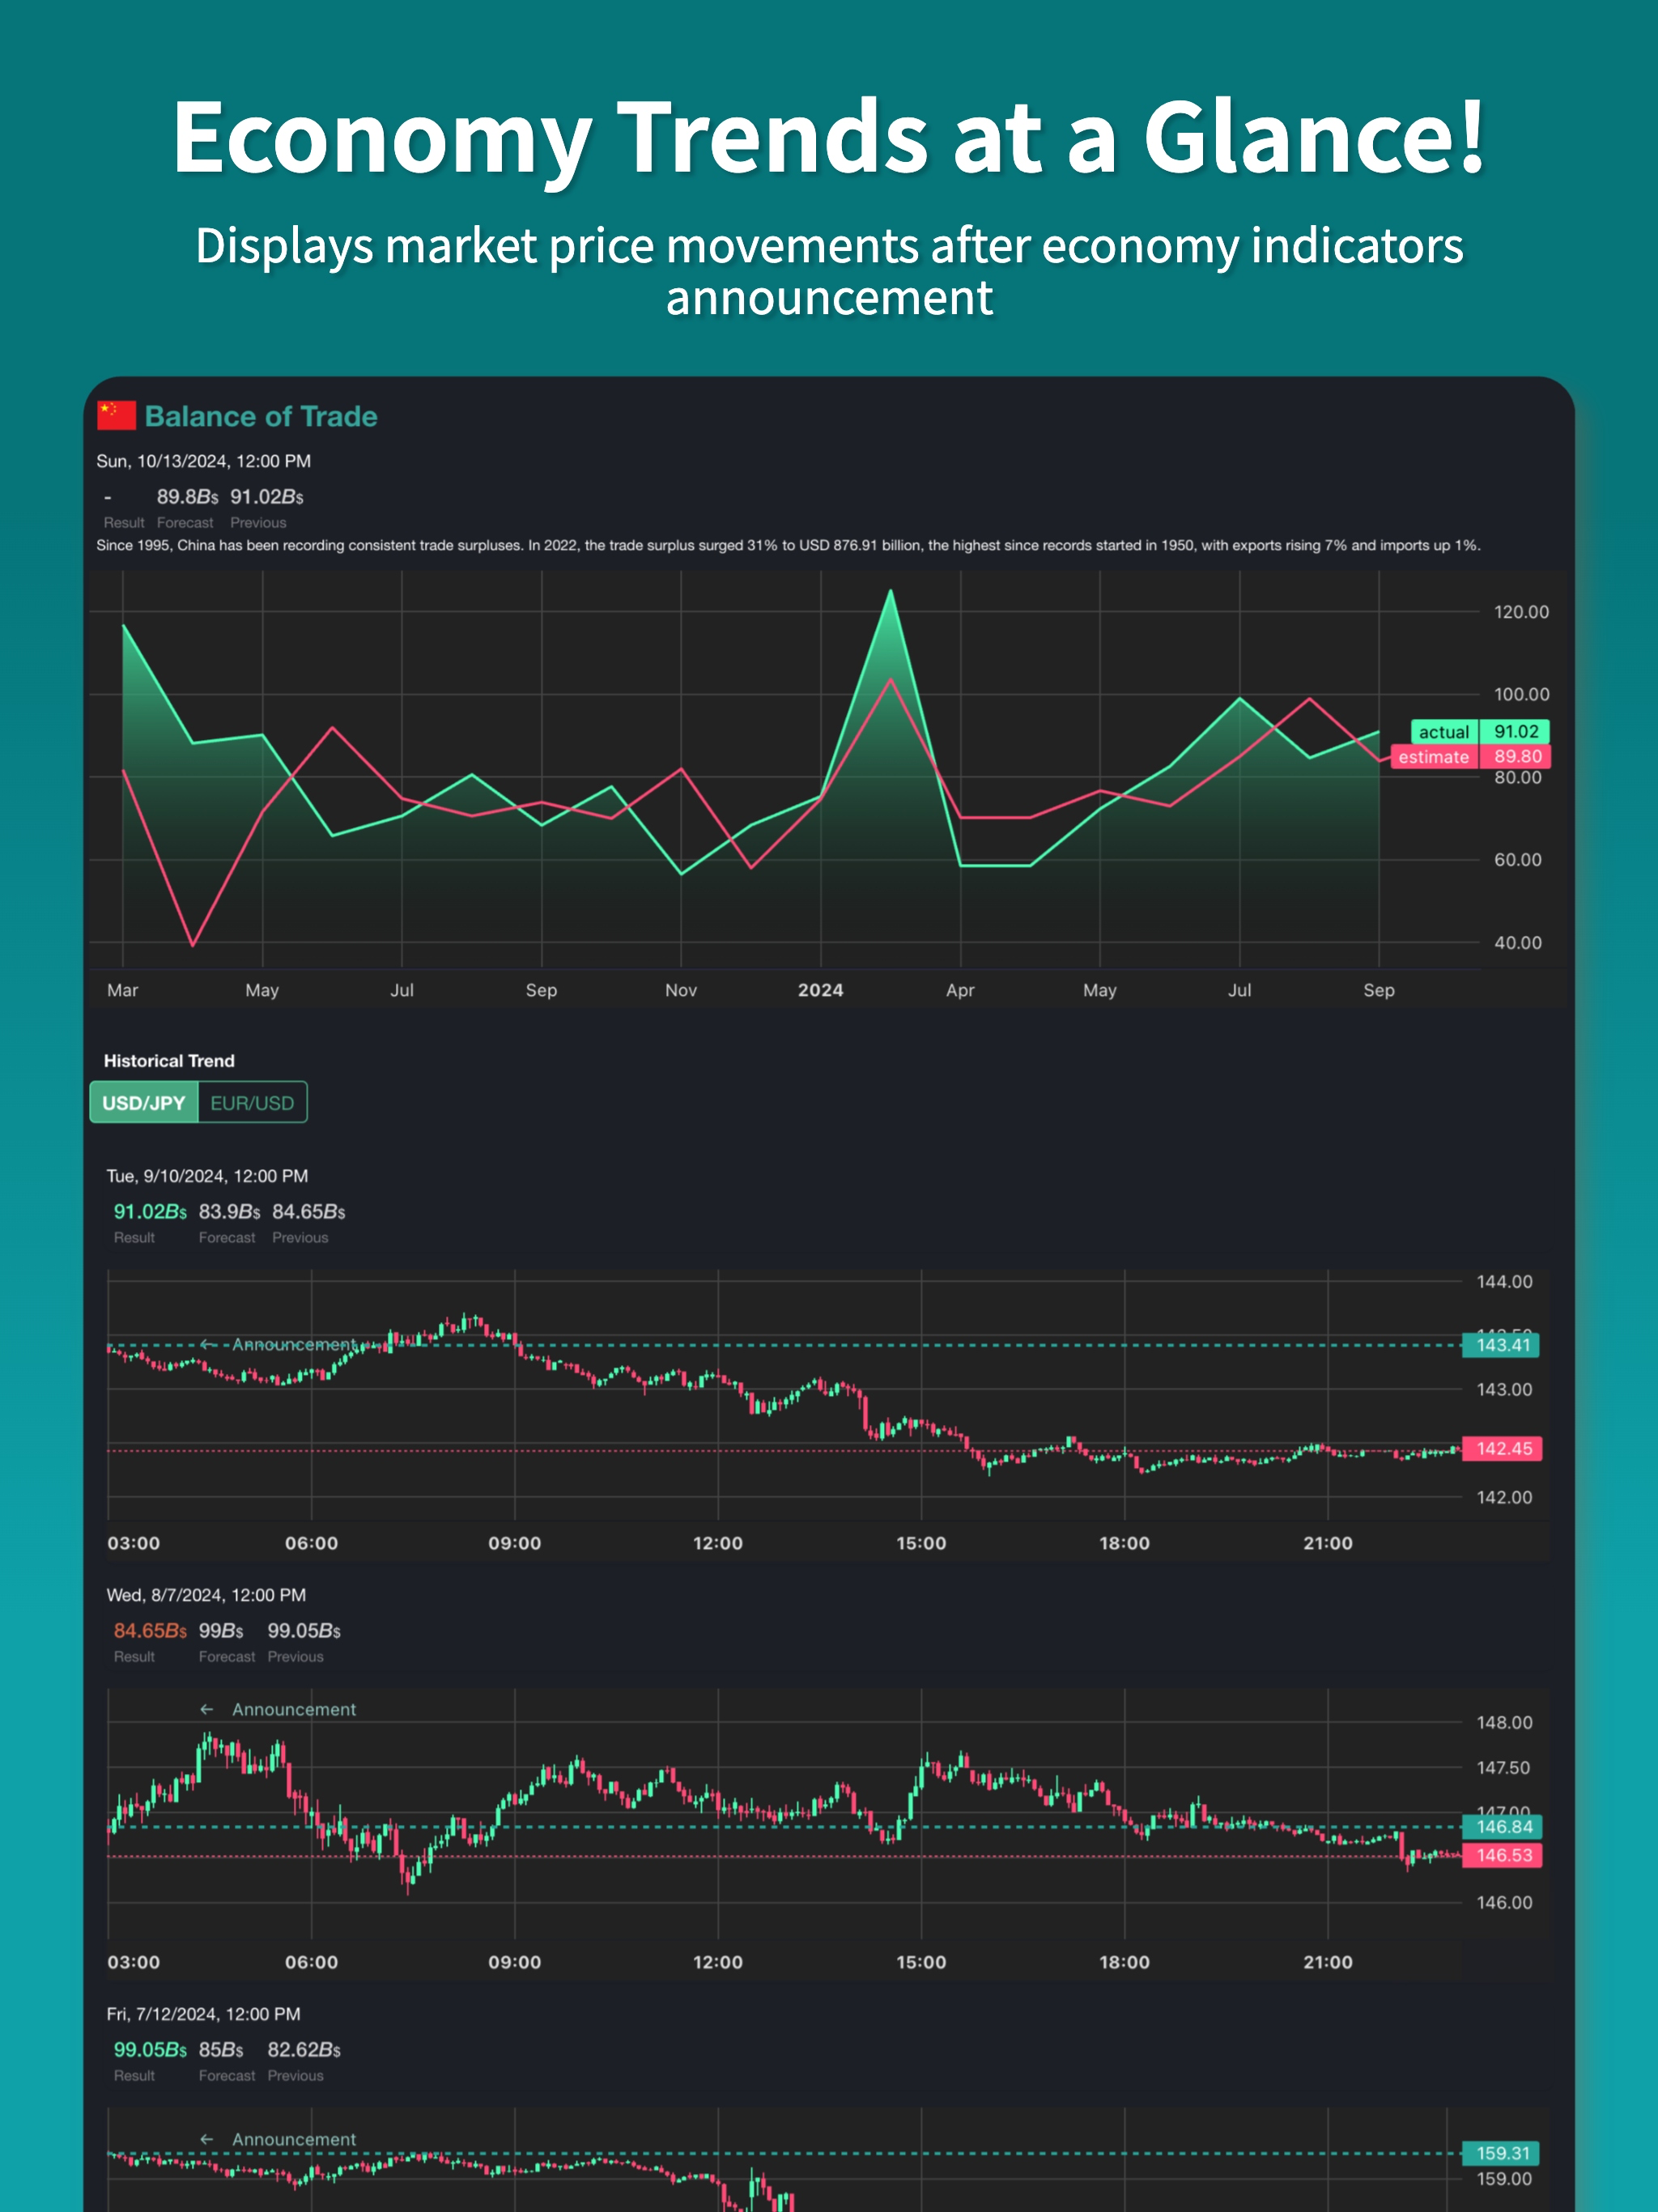Click the 142.45 current price tag
Screen dimensions: 1658x2212
pyautogui.click(x=1502, y=1449)
